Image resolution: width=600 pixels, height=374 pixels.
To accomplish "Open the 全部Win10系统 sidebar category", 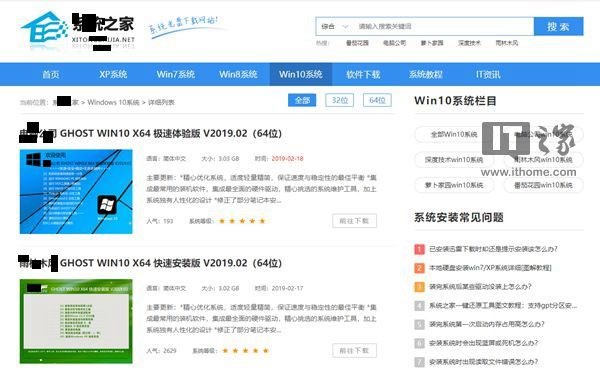I will click(x=453, y=134).
